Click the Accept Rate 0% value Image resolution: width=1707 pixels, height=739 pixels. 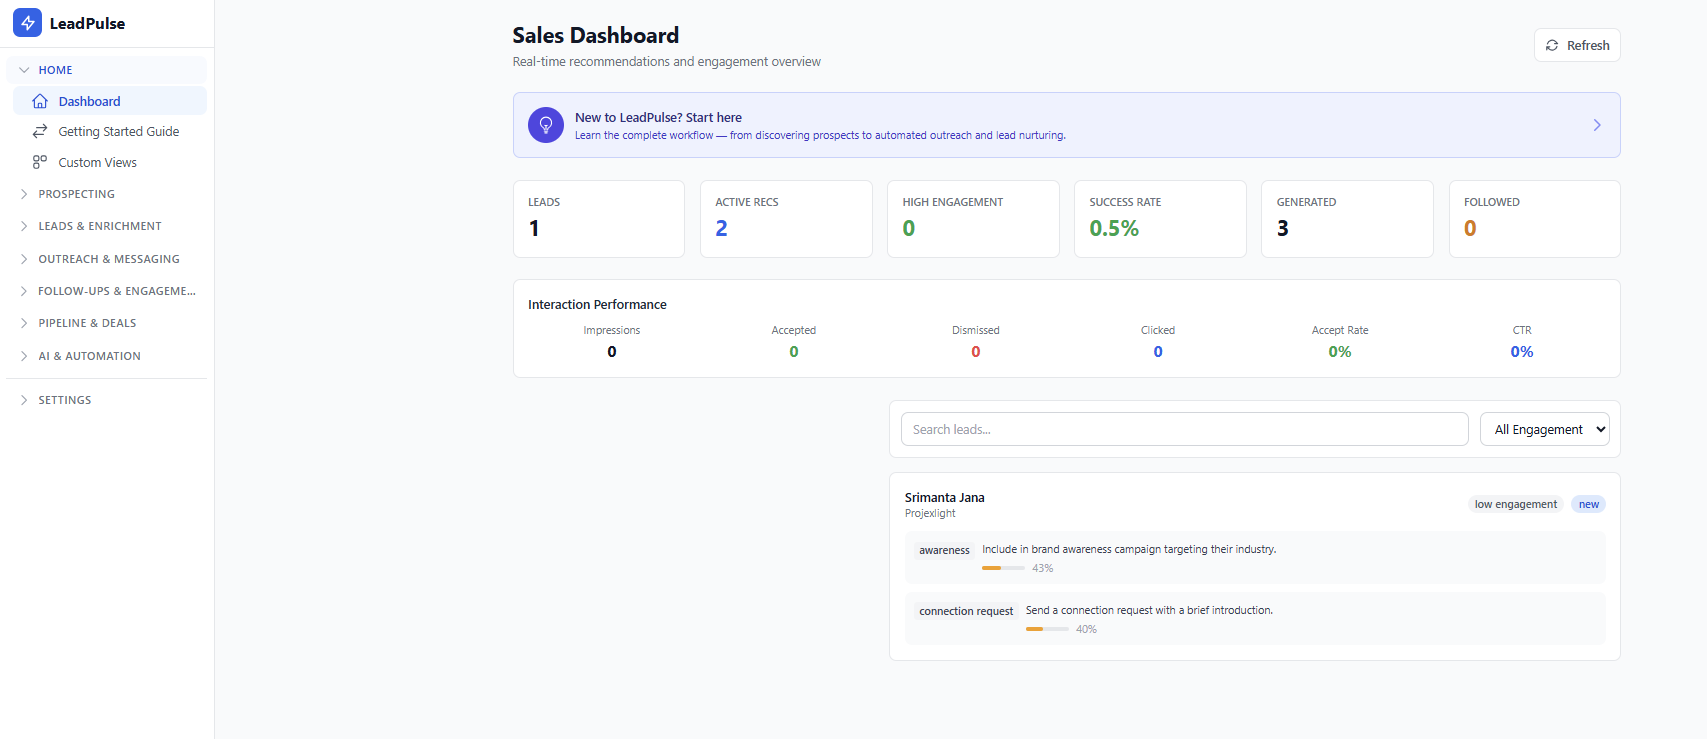(x=1340, y=352)
